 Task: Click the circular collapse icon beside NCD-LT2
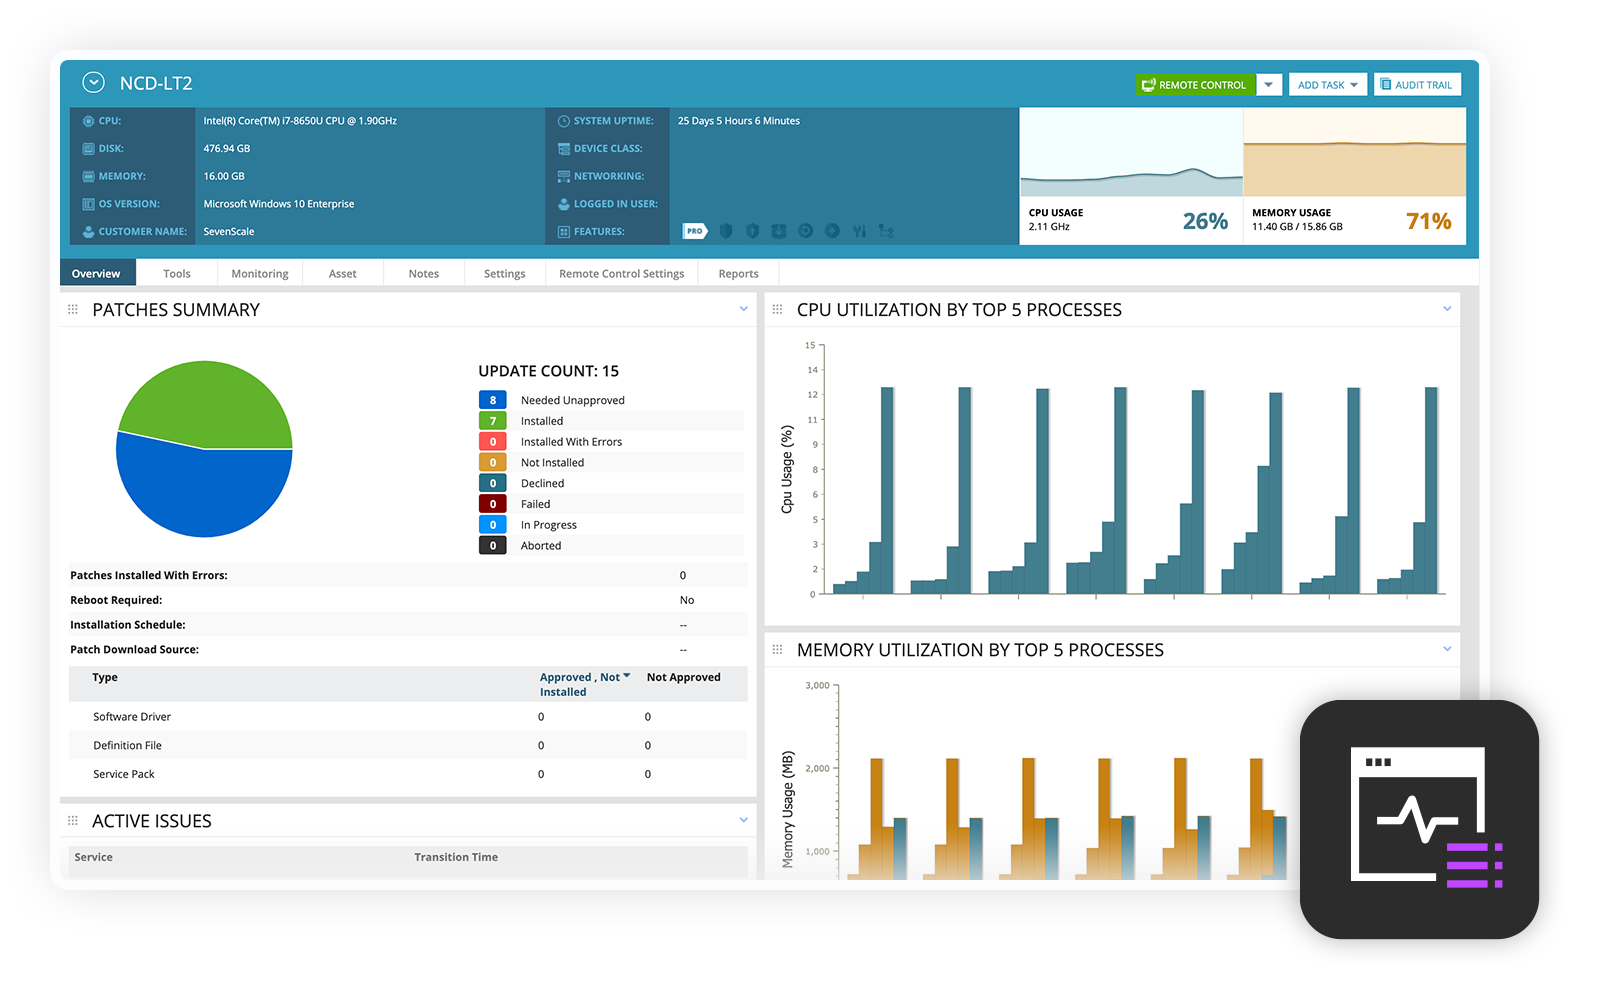[93, 83]
